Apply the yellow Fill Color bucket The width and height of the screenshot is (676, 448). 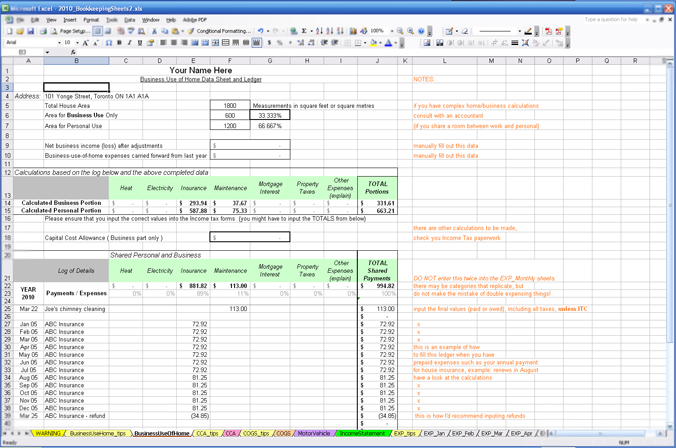373,43
